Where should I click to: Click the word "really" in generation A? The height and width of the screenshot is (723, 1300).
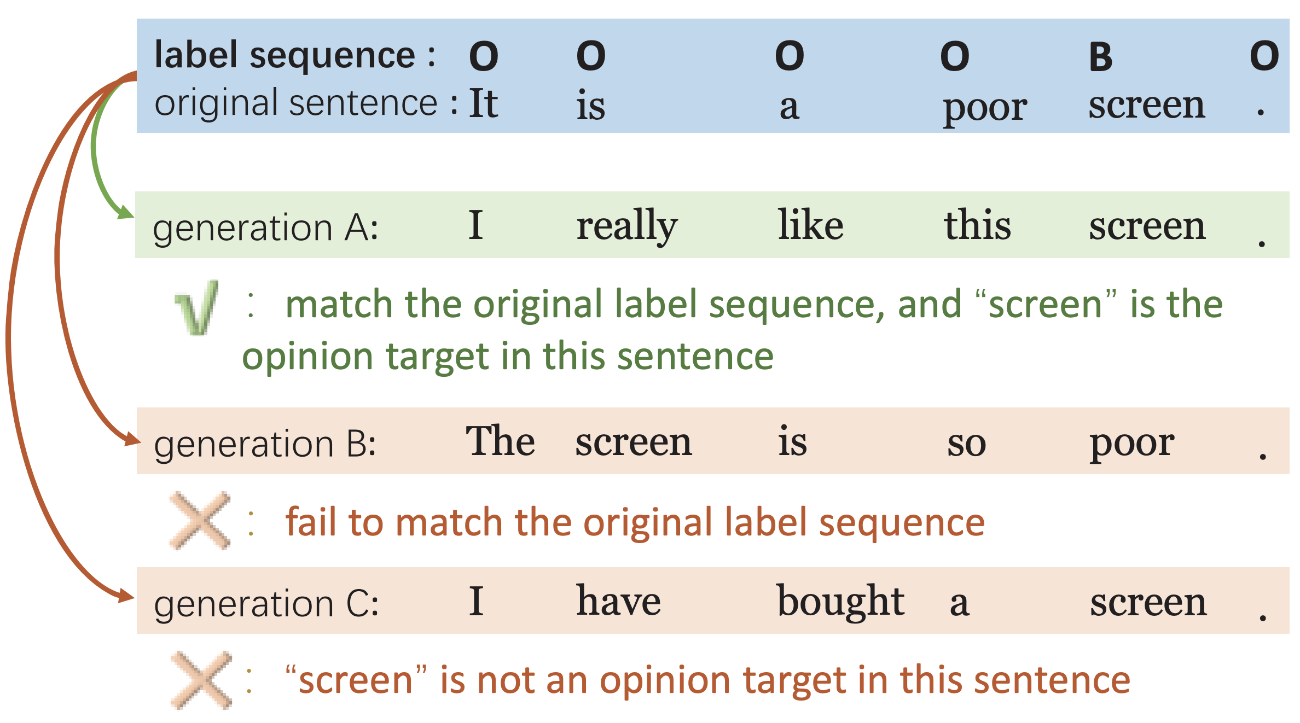tap(626, 227)
